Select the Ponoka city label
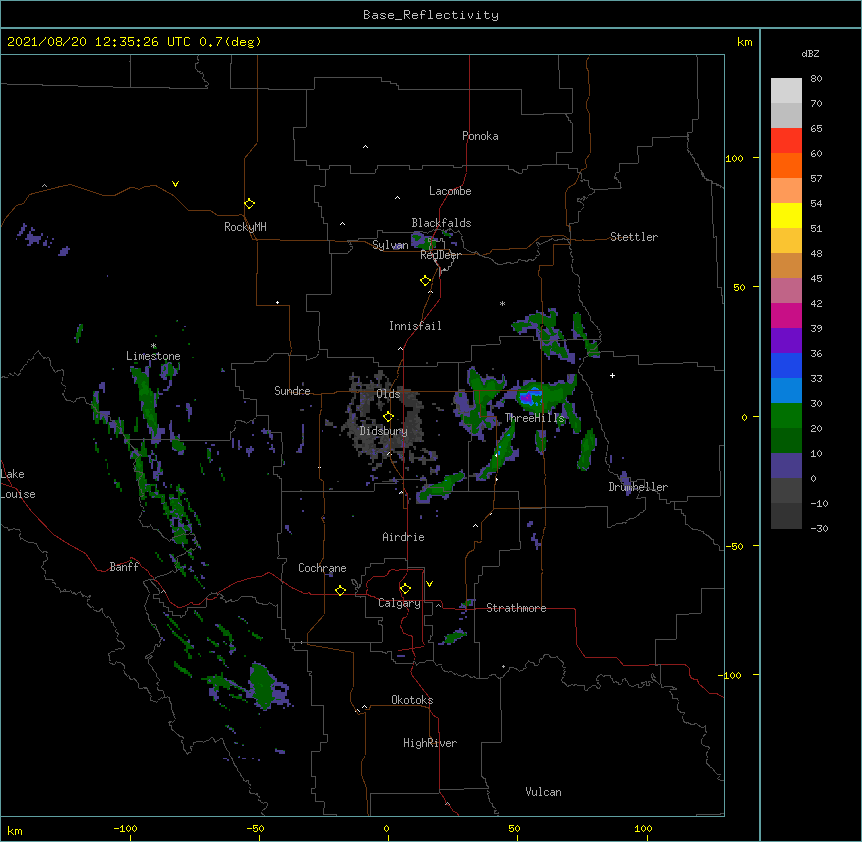The image size is (862, 842). pyautogui.click(x=480, y=136)
